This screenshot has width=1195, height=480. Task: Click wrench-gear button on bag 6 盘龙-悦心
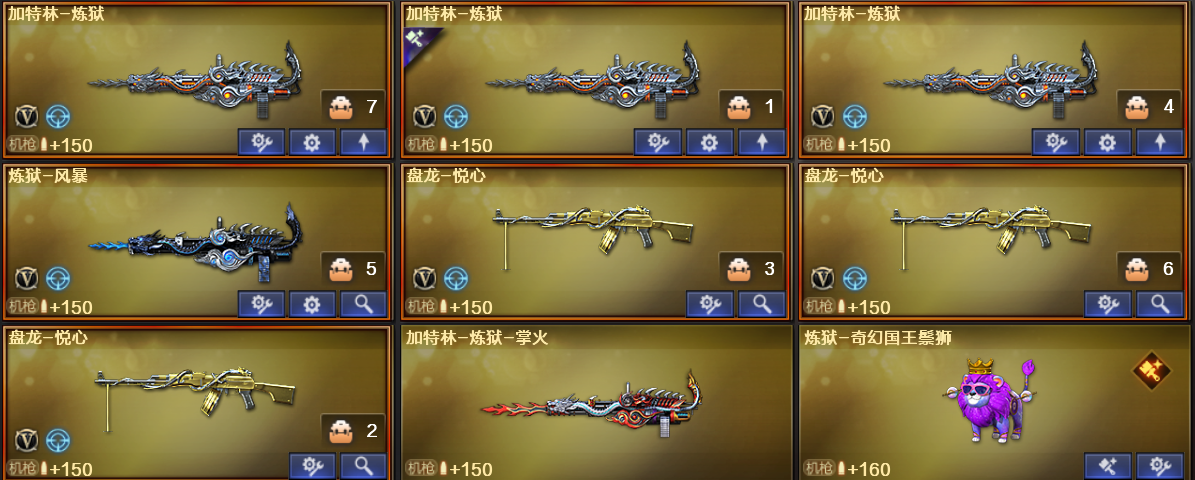tap(1107, 304)
